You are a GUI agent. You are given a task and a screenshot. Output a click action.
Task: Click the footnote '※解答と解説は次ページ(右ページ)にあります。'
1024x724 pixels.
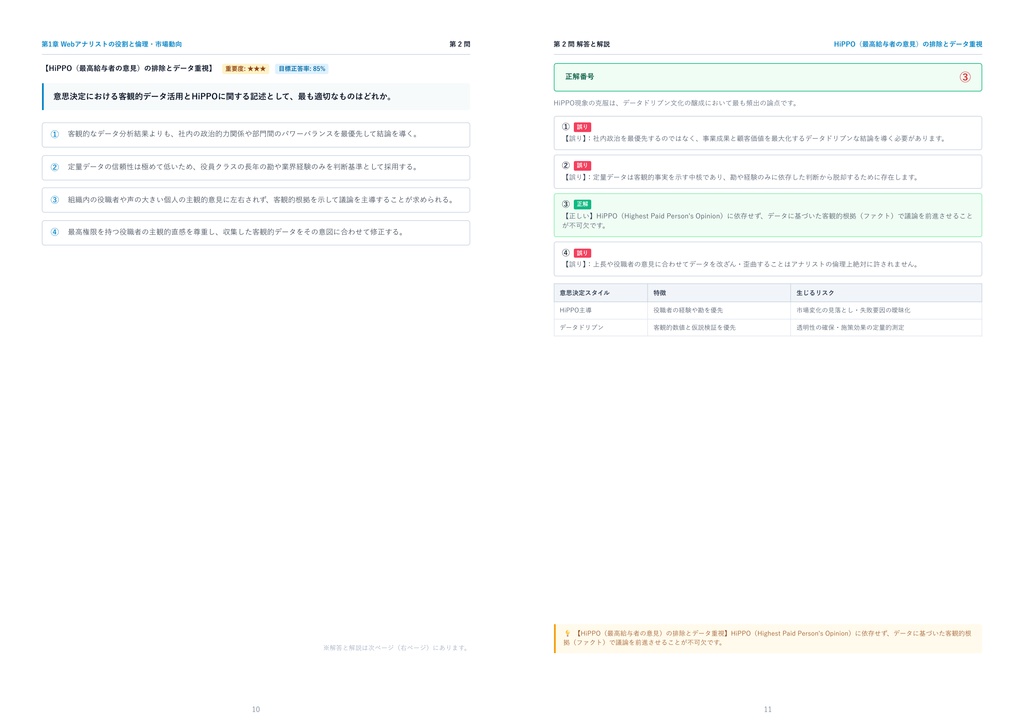[x=396, y=648]
